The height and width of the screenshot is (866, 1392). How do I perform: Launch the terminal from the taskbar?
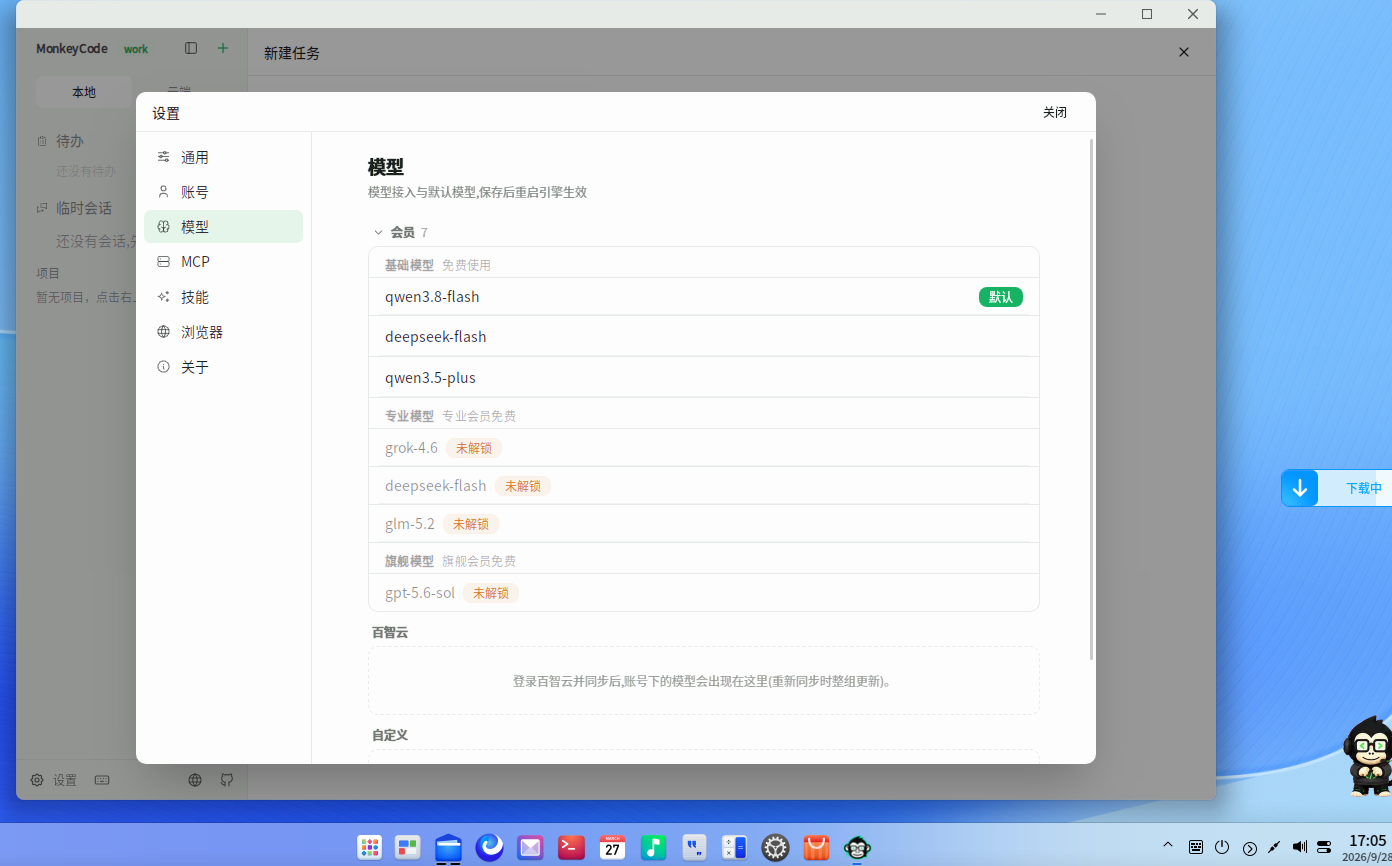[571, 848]
